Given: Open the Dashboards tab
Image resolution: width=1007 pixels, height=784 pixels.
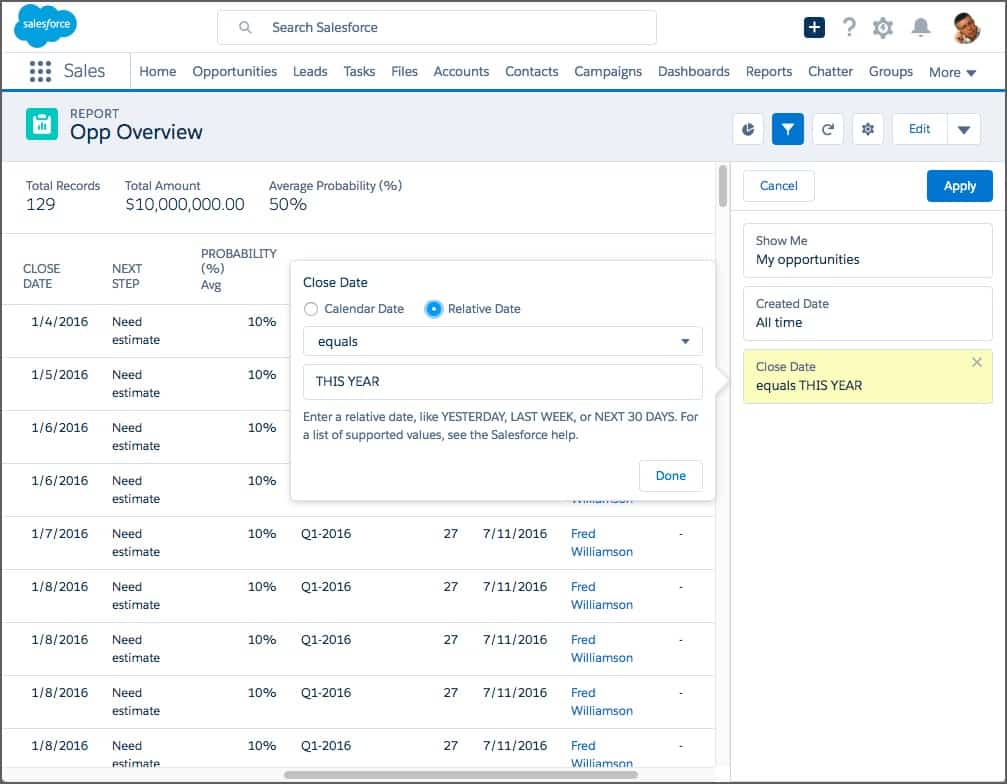Looking at the screenshot, I should click(694, 71).
